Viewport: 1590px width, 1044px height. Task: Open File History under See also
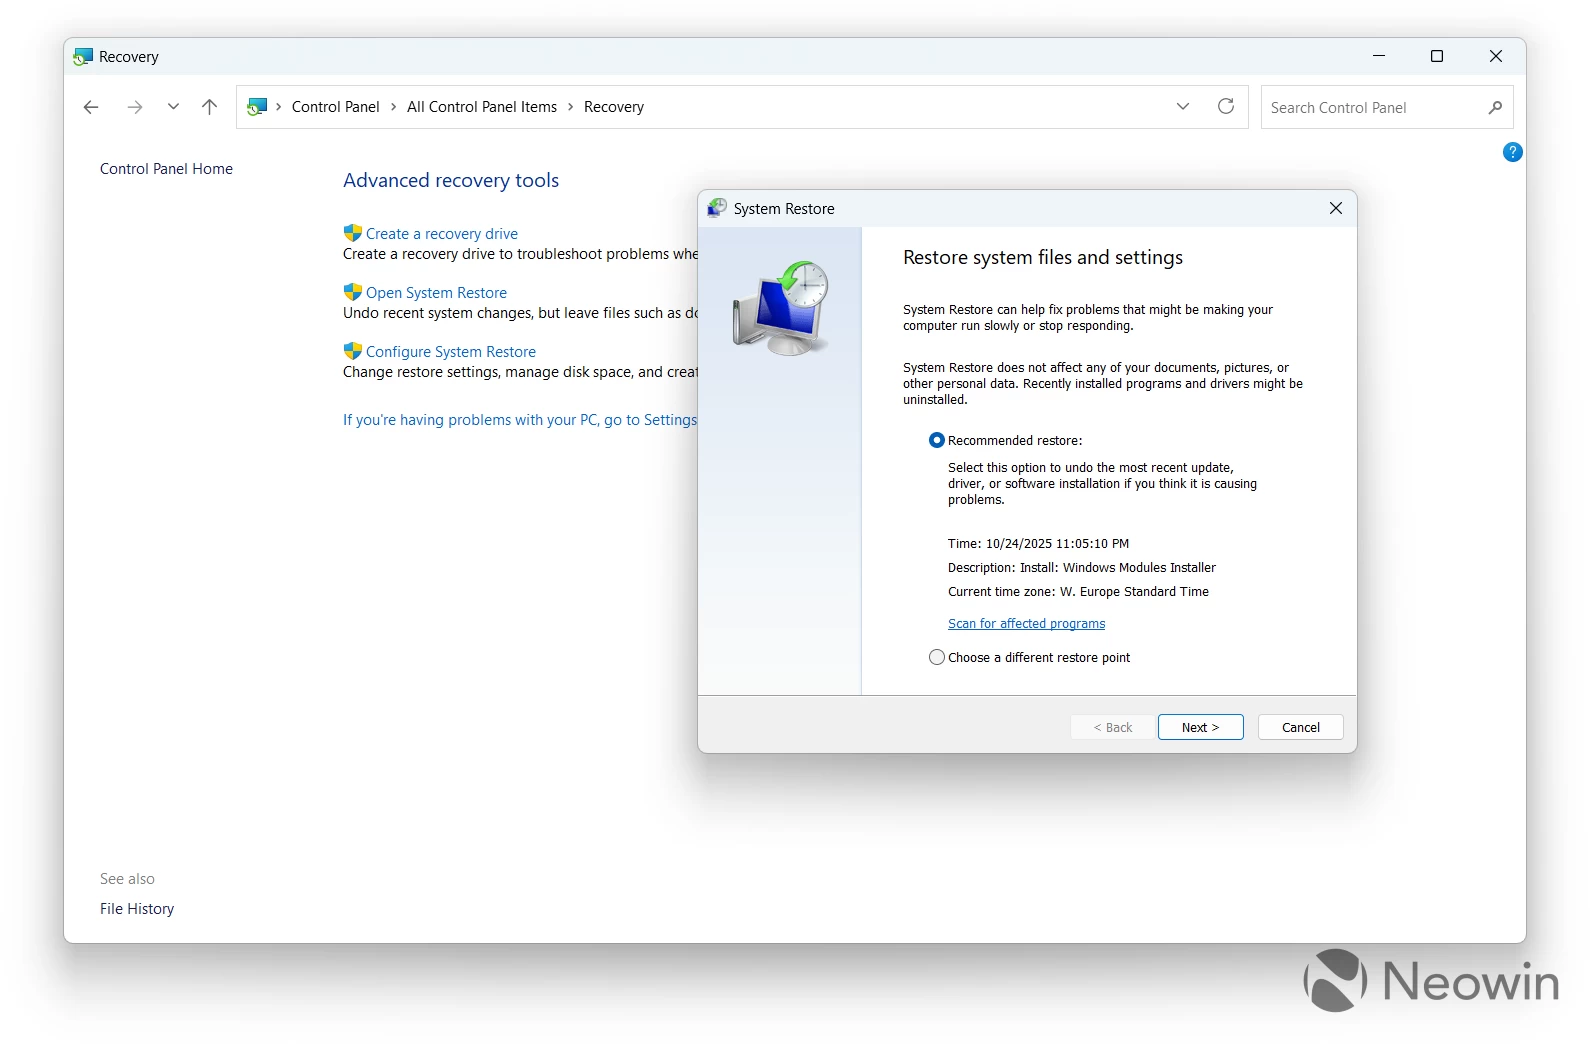137,909
